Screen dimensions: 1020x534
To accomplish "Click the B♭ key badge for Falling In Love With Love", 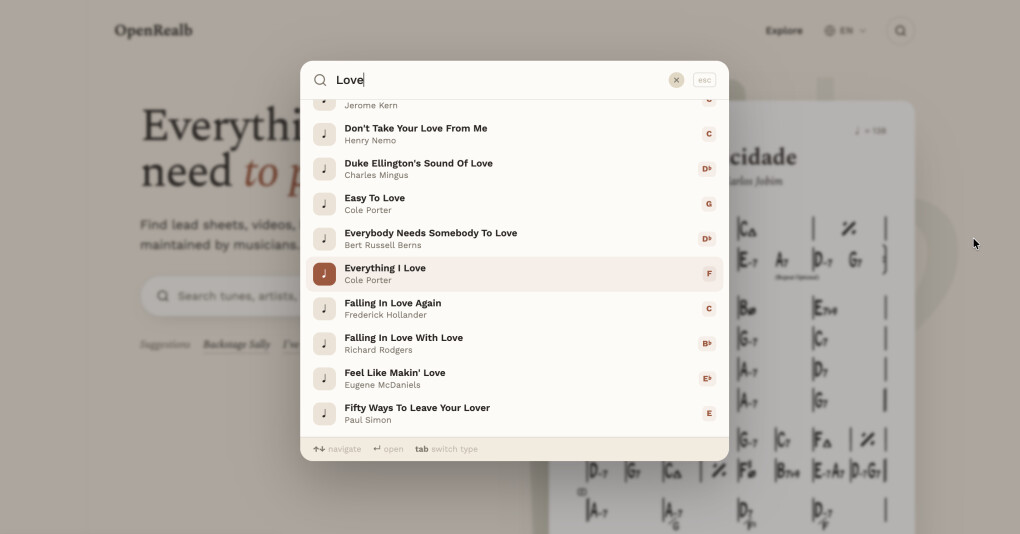I will (707, 343).
